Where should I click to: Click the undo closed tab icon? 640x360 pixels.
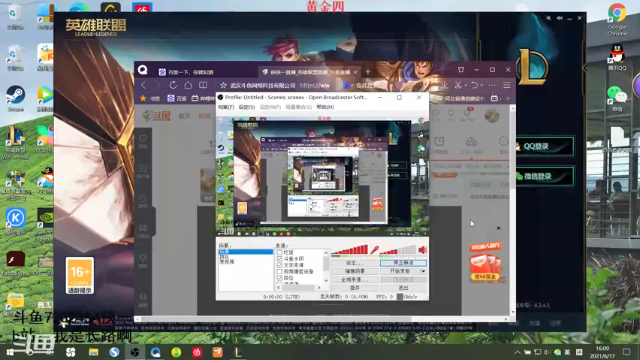click(474, 85)
